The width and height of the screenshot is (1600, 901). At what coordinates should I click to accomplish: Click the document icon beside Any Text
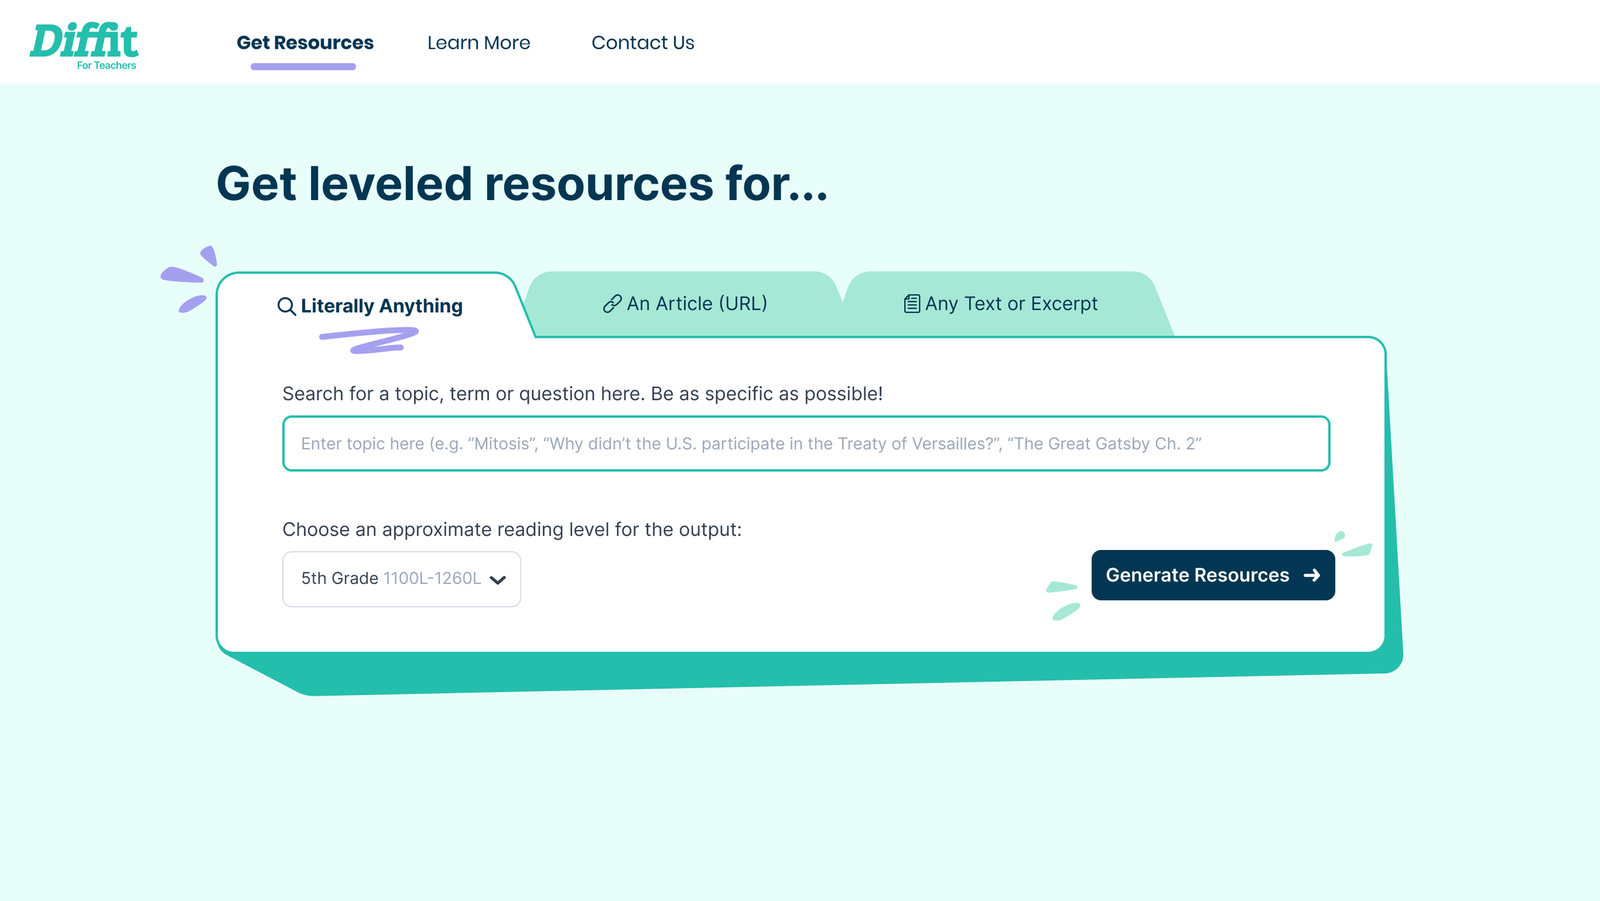pyautogui.click(x=911, y=304)
